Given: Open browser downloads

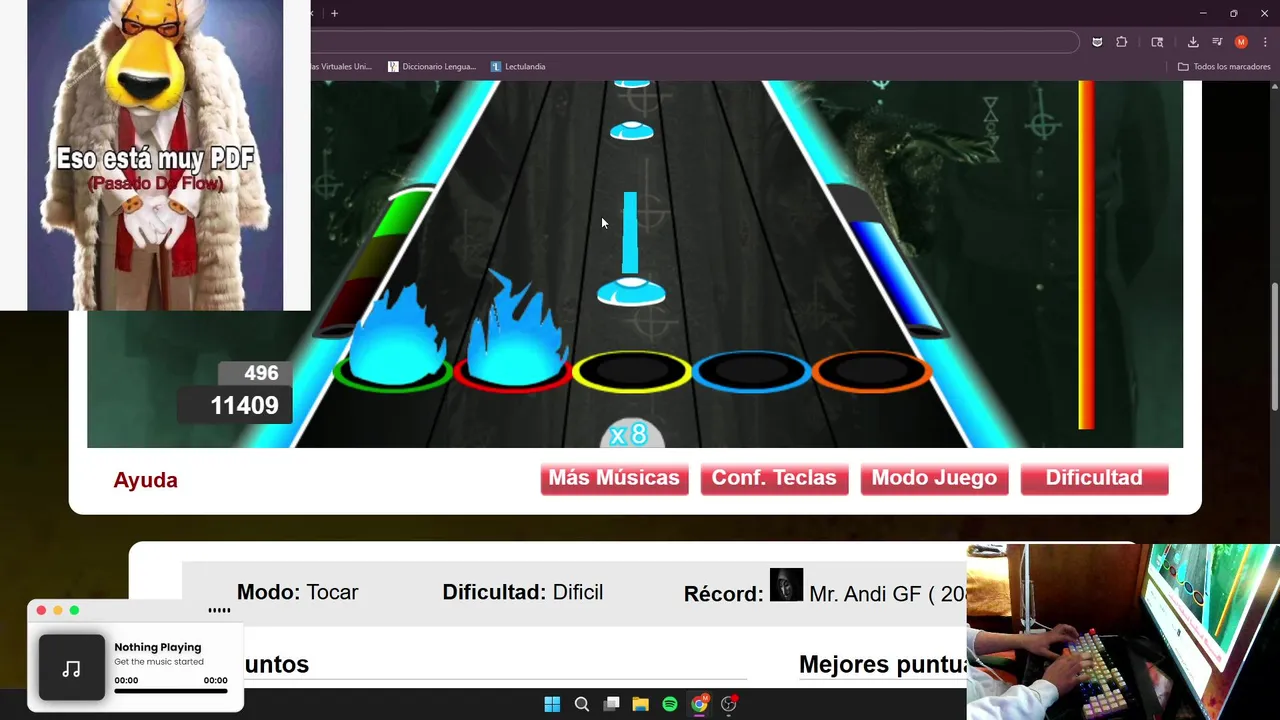Looking at the screenshot, I should pyautogui.click(x=1193, y=42).
